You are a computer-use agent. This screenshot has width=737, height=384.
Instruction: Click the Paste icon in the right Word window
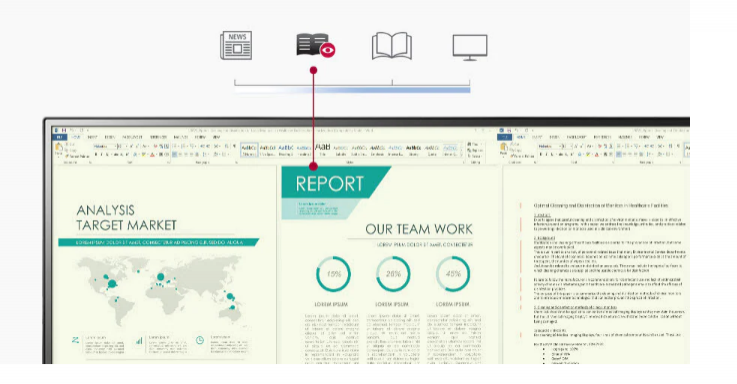click(x=504, y=149)
